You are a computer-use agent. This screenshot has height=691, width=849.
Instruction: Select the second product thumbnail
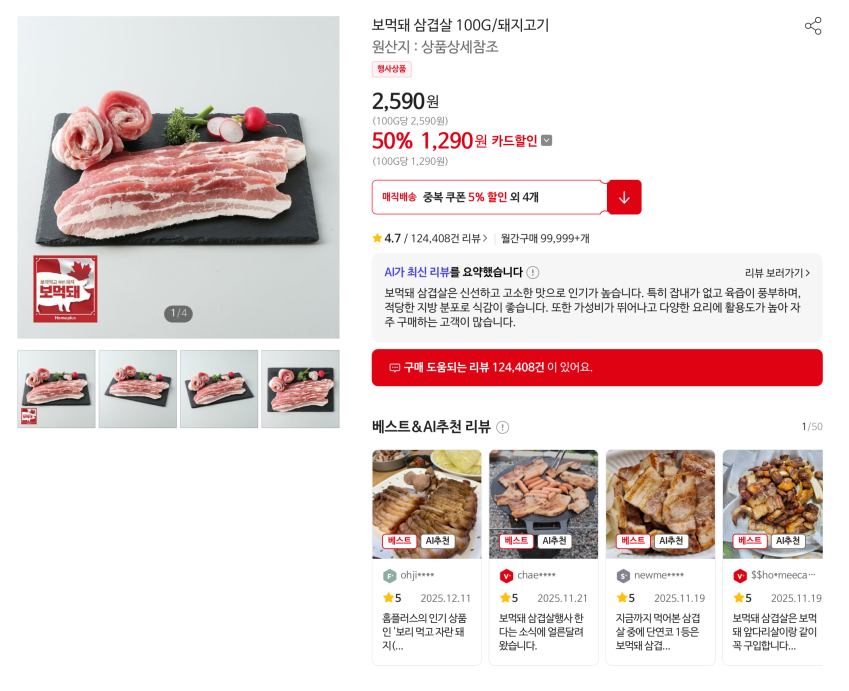tap(138, 389)
